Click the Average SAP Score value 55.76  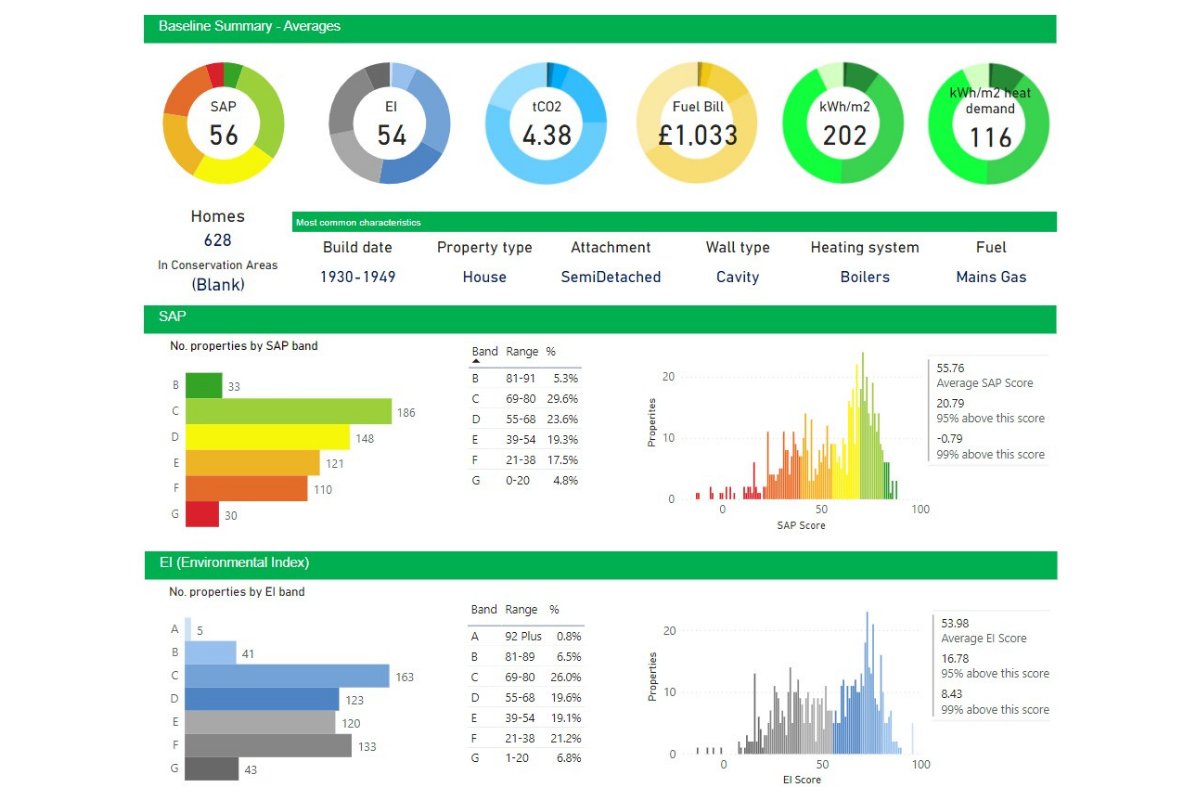point(950,367)
